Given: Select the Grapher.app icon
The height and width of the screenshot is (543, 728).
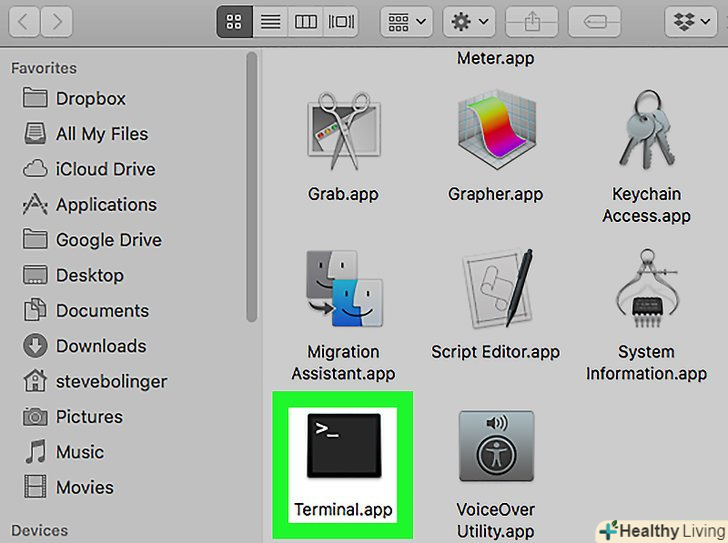Looking at the screenshot, I should [496, 130].
